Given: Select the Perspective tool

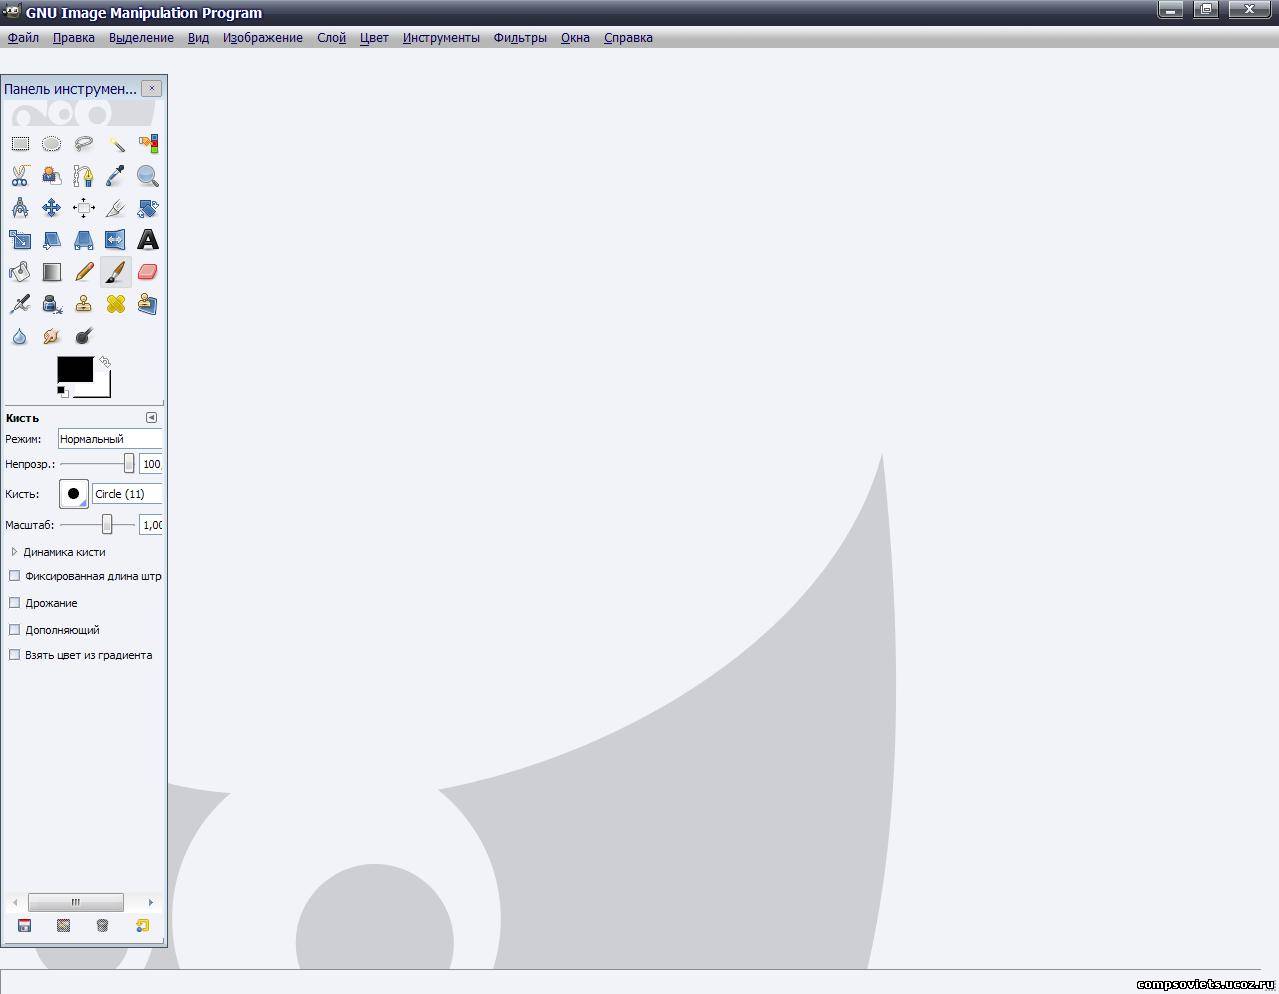Looking at the screenshot, I should coord(84,240).
